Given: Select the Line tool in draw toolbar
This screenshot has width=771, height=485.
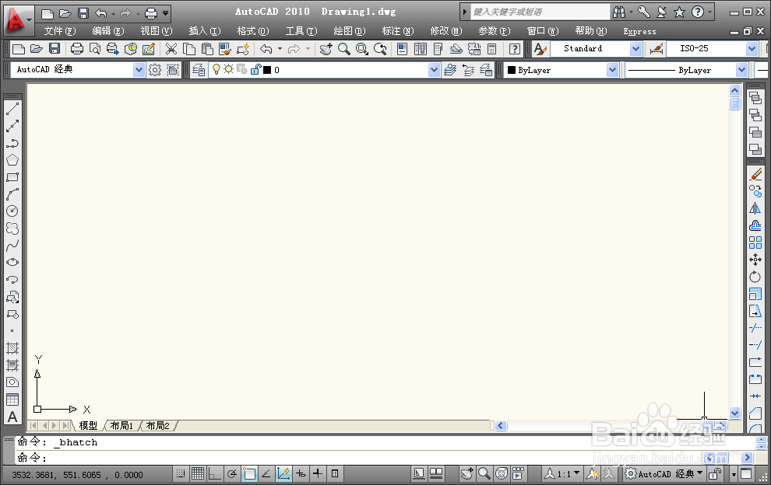Looking at the screenshot, I should click(12, 109).
